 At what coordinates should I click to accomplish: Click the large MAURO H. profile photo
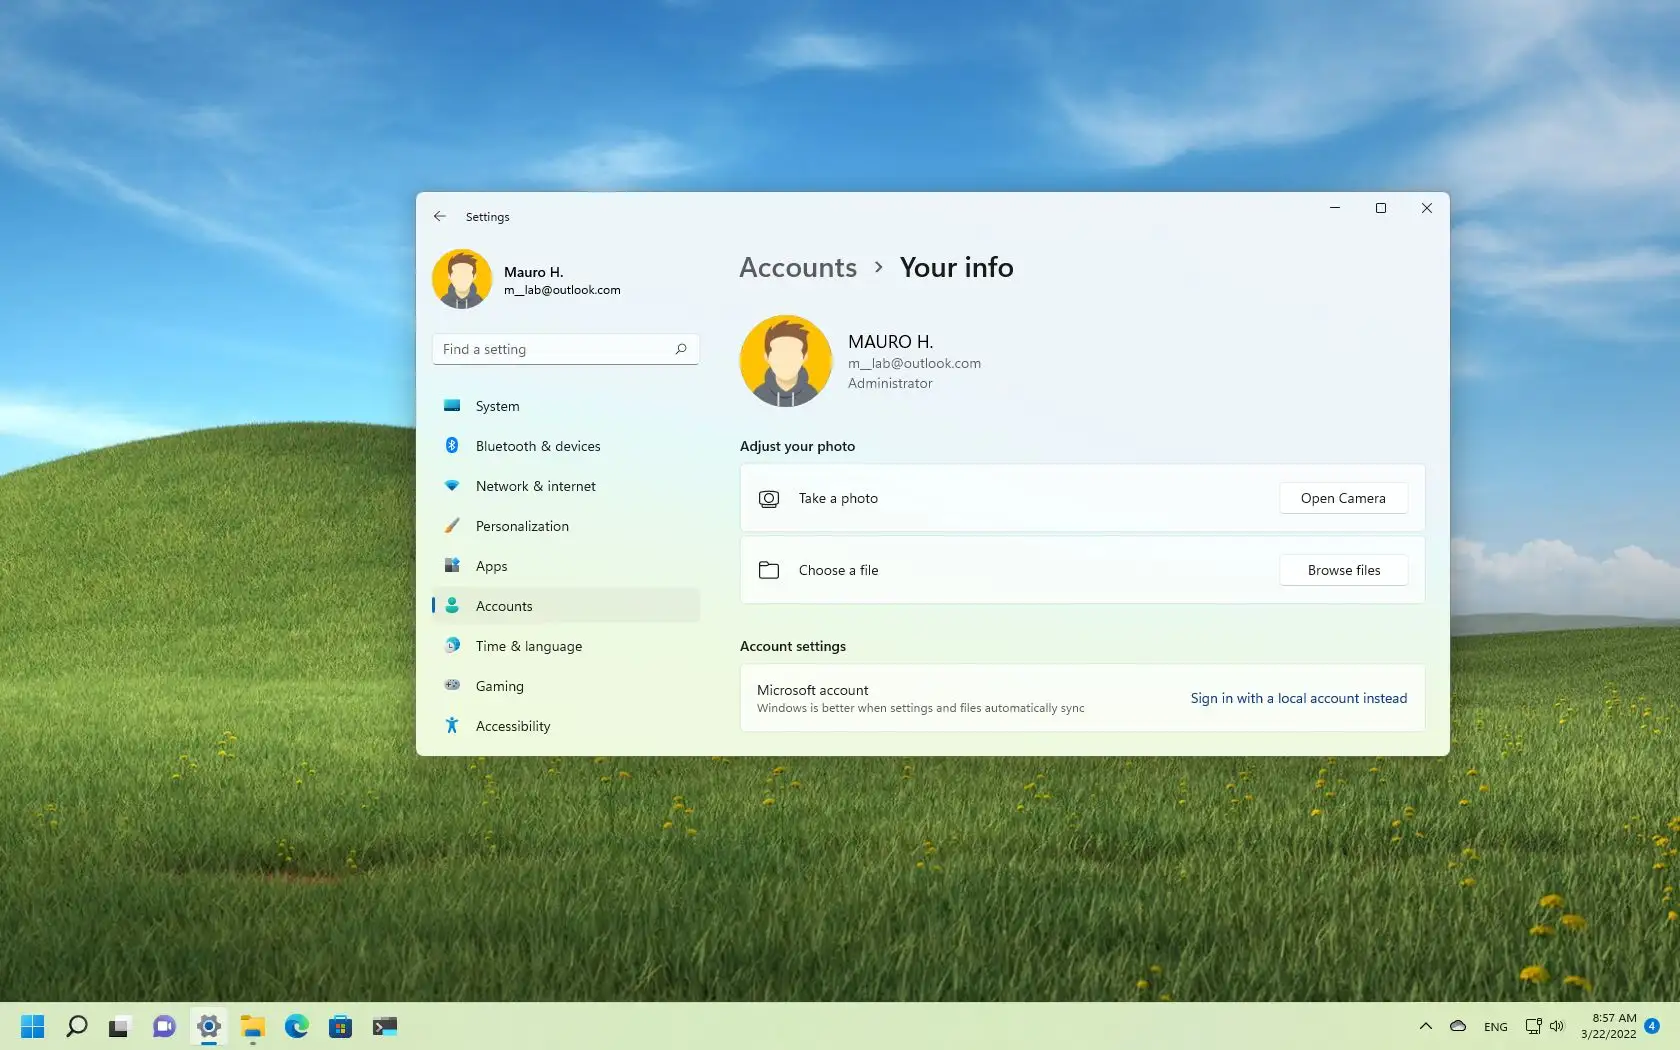786,361
